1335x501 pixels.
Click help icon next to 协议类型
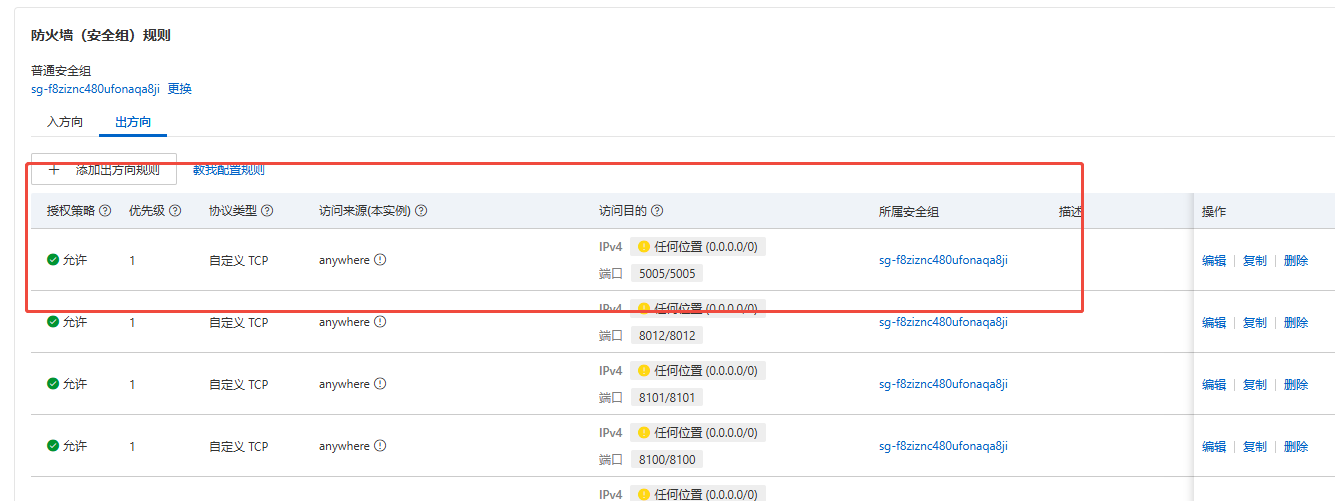tap(267, 211)
